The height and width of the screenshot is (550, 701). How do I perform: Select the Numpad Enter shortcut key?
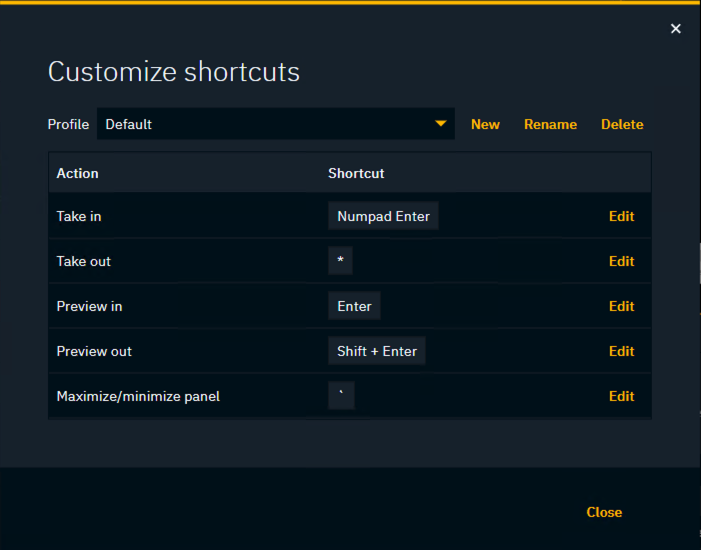click(x=383, y=216)
